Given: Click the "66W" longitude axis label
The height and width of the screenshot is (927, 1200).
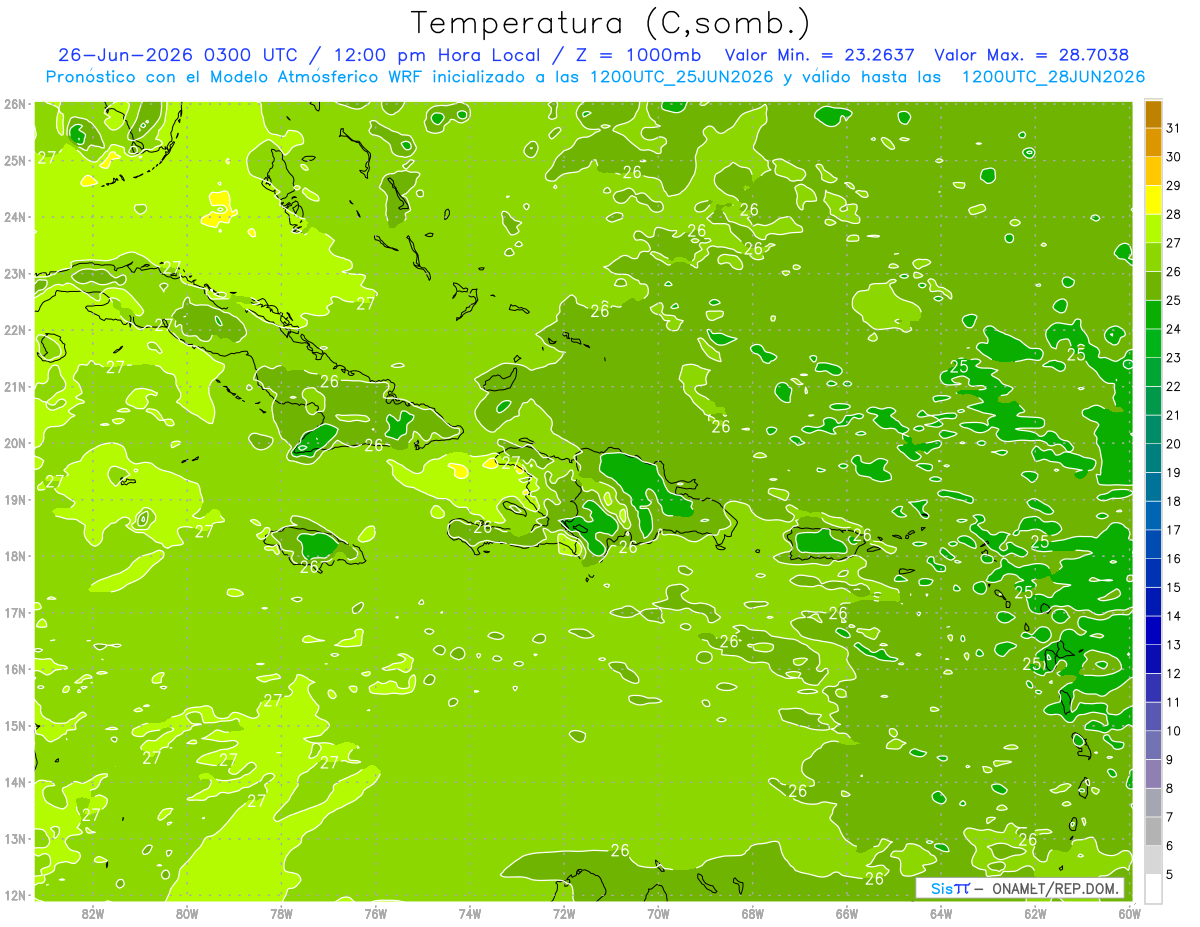Looking at the screenshot, I should click(846, 913).
